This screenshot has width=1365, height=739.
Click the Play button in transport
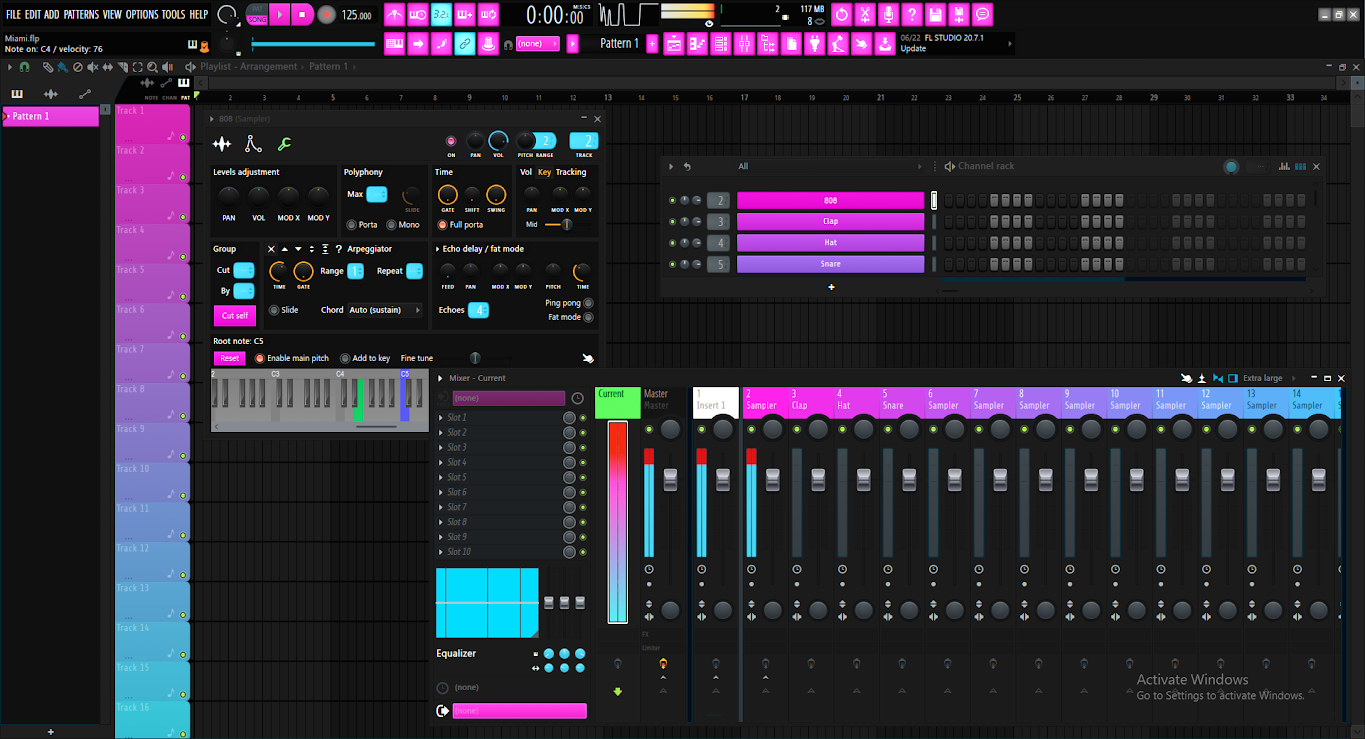coord(280,15)
